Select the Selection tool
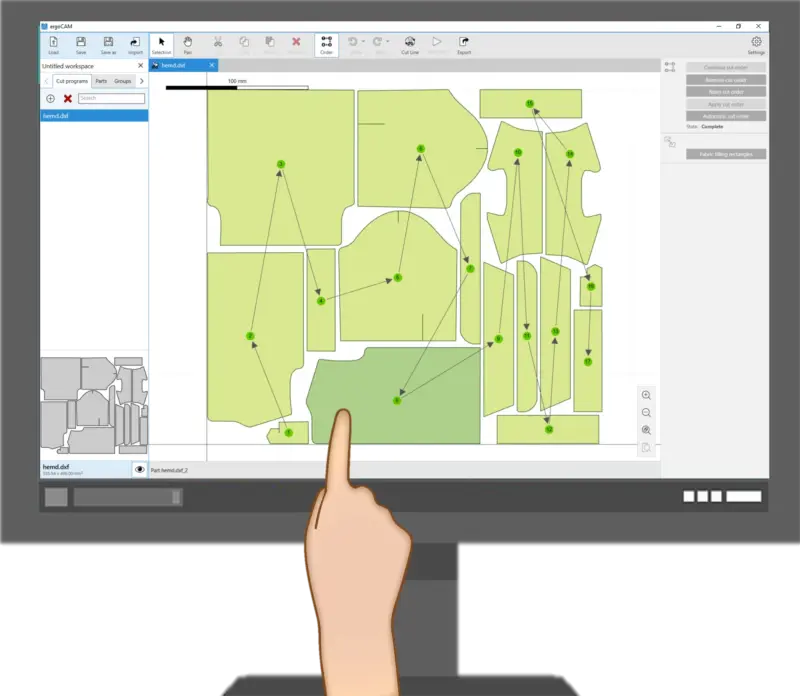The height and width of the screenshot is (696, 800). point(160,43)
